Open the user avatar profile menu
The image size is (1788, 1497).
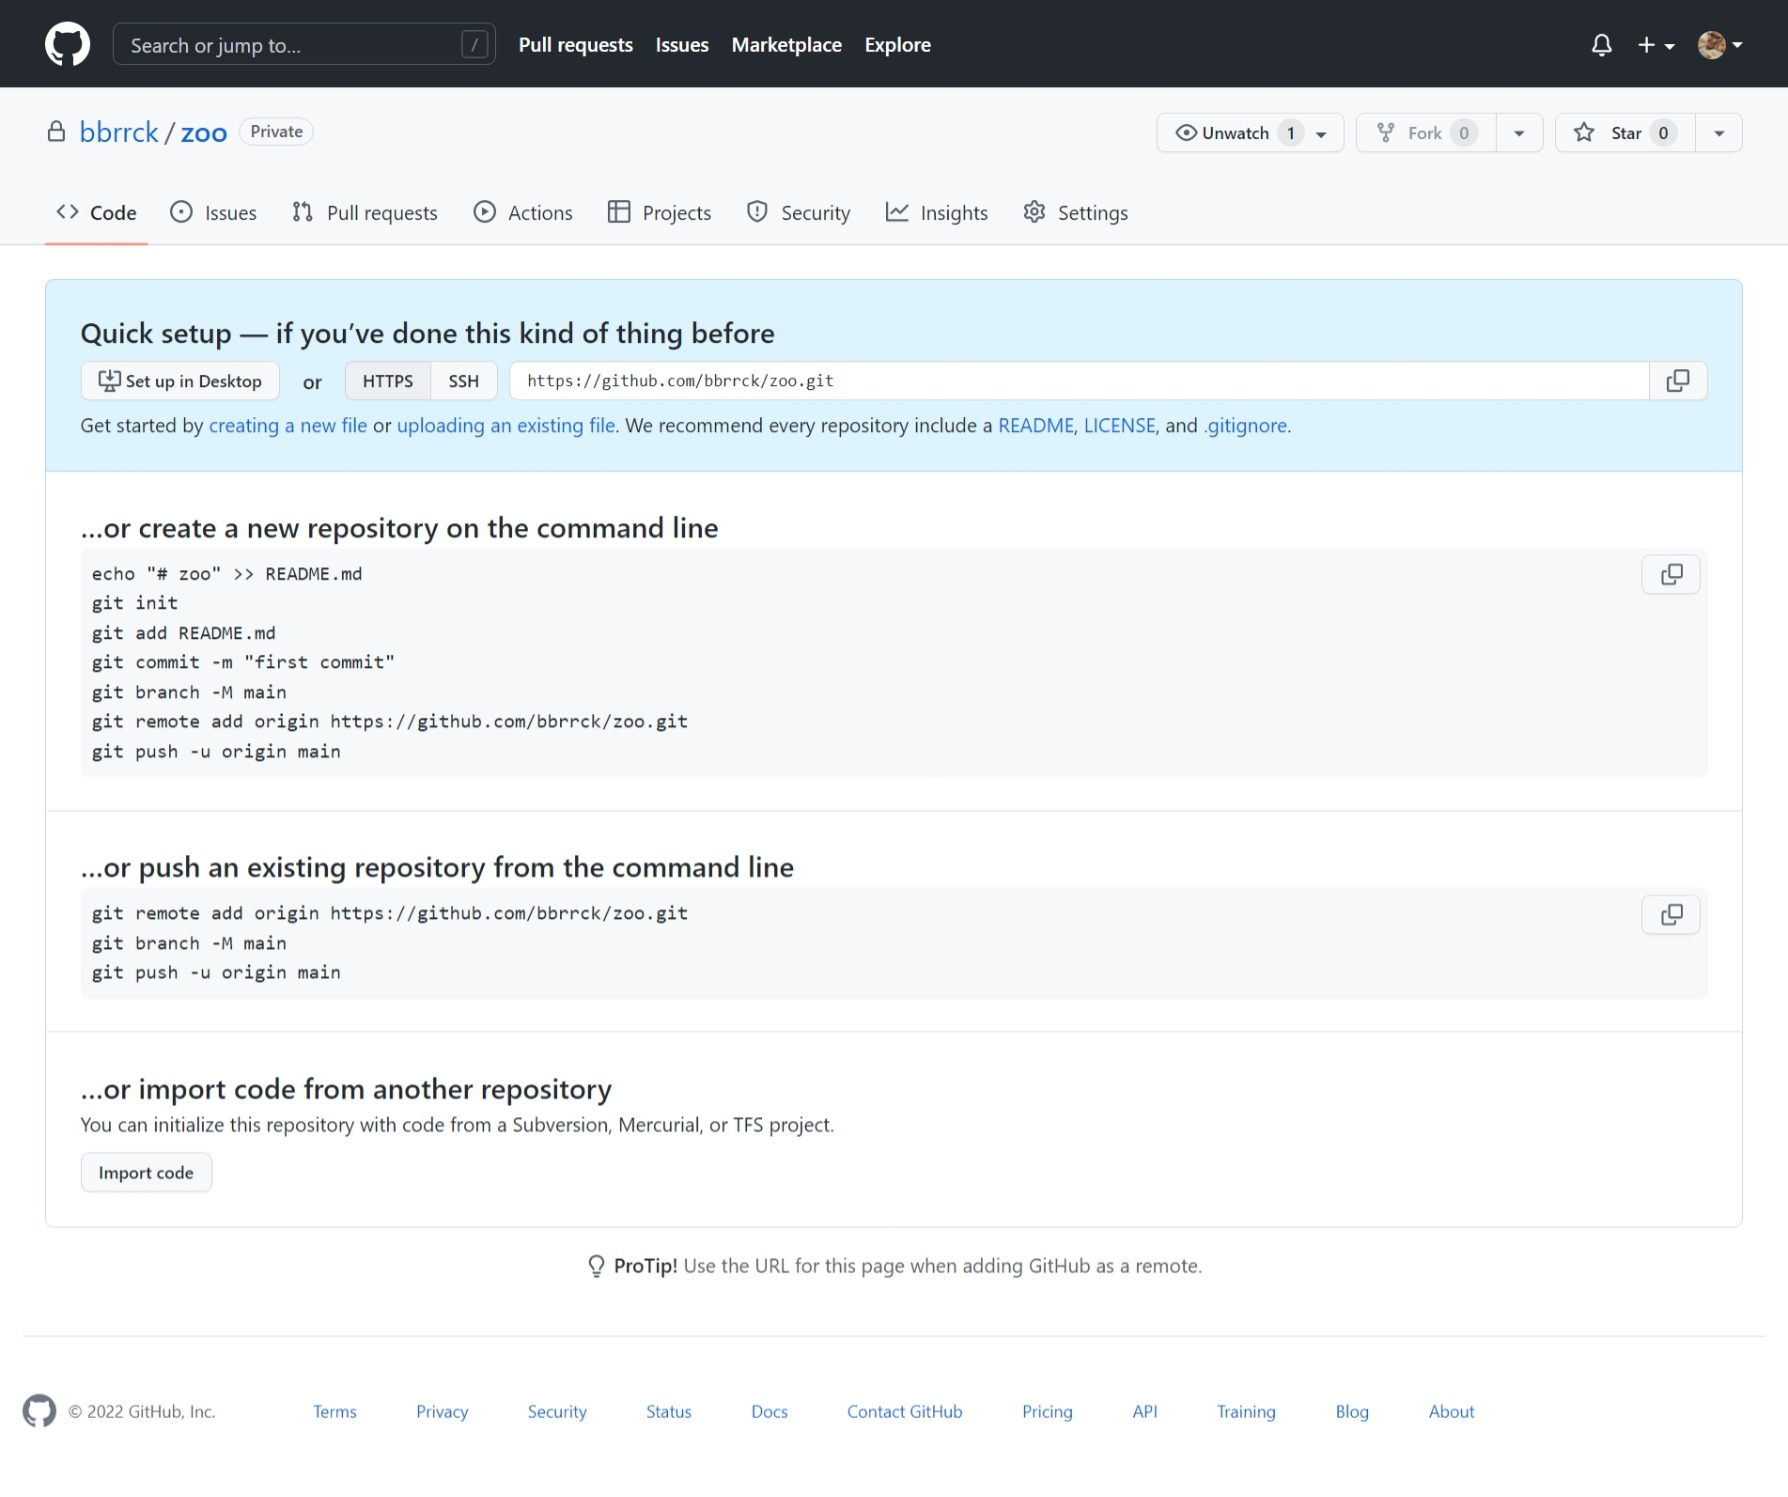(x=1719, y=45)
